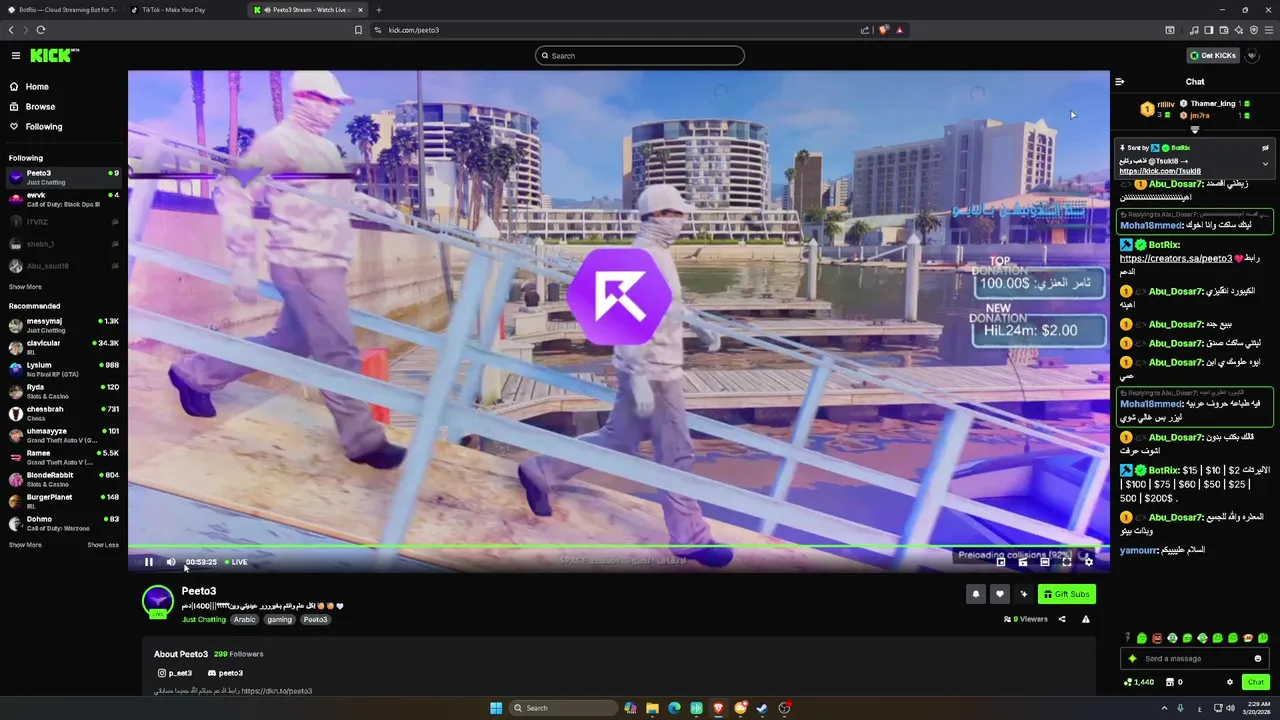The image size is (1280, 720).
Task: Share the stream via share icon
Action: 1062,619
